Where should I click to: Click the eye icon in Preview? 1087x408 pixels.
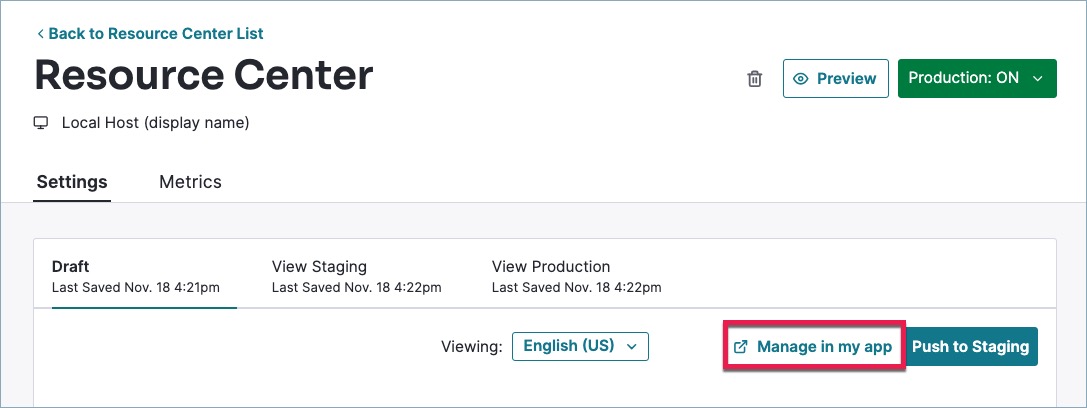[x=801, y=79]
